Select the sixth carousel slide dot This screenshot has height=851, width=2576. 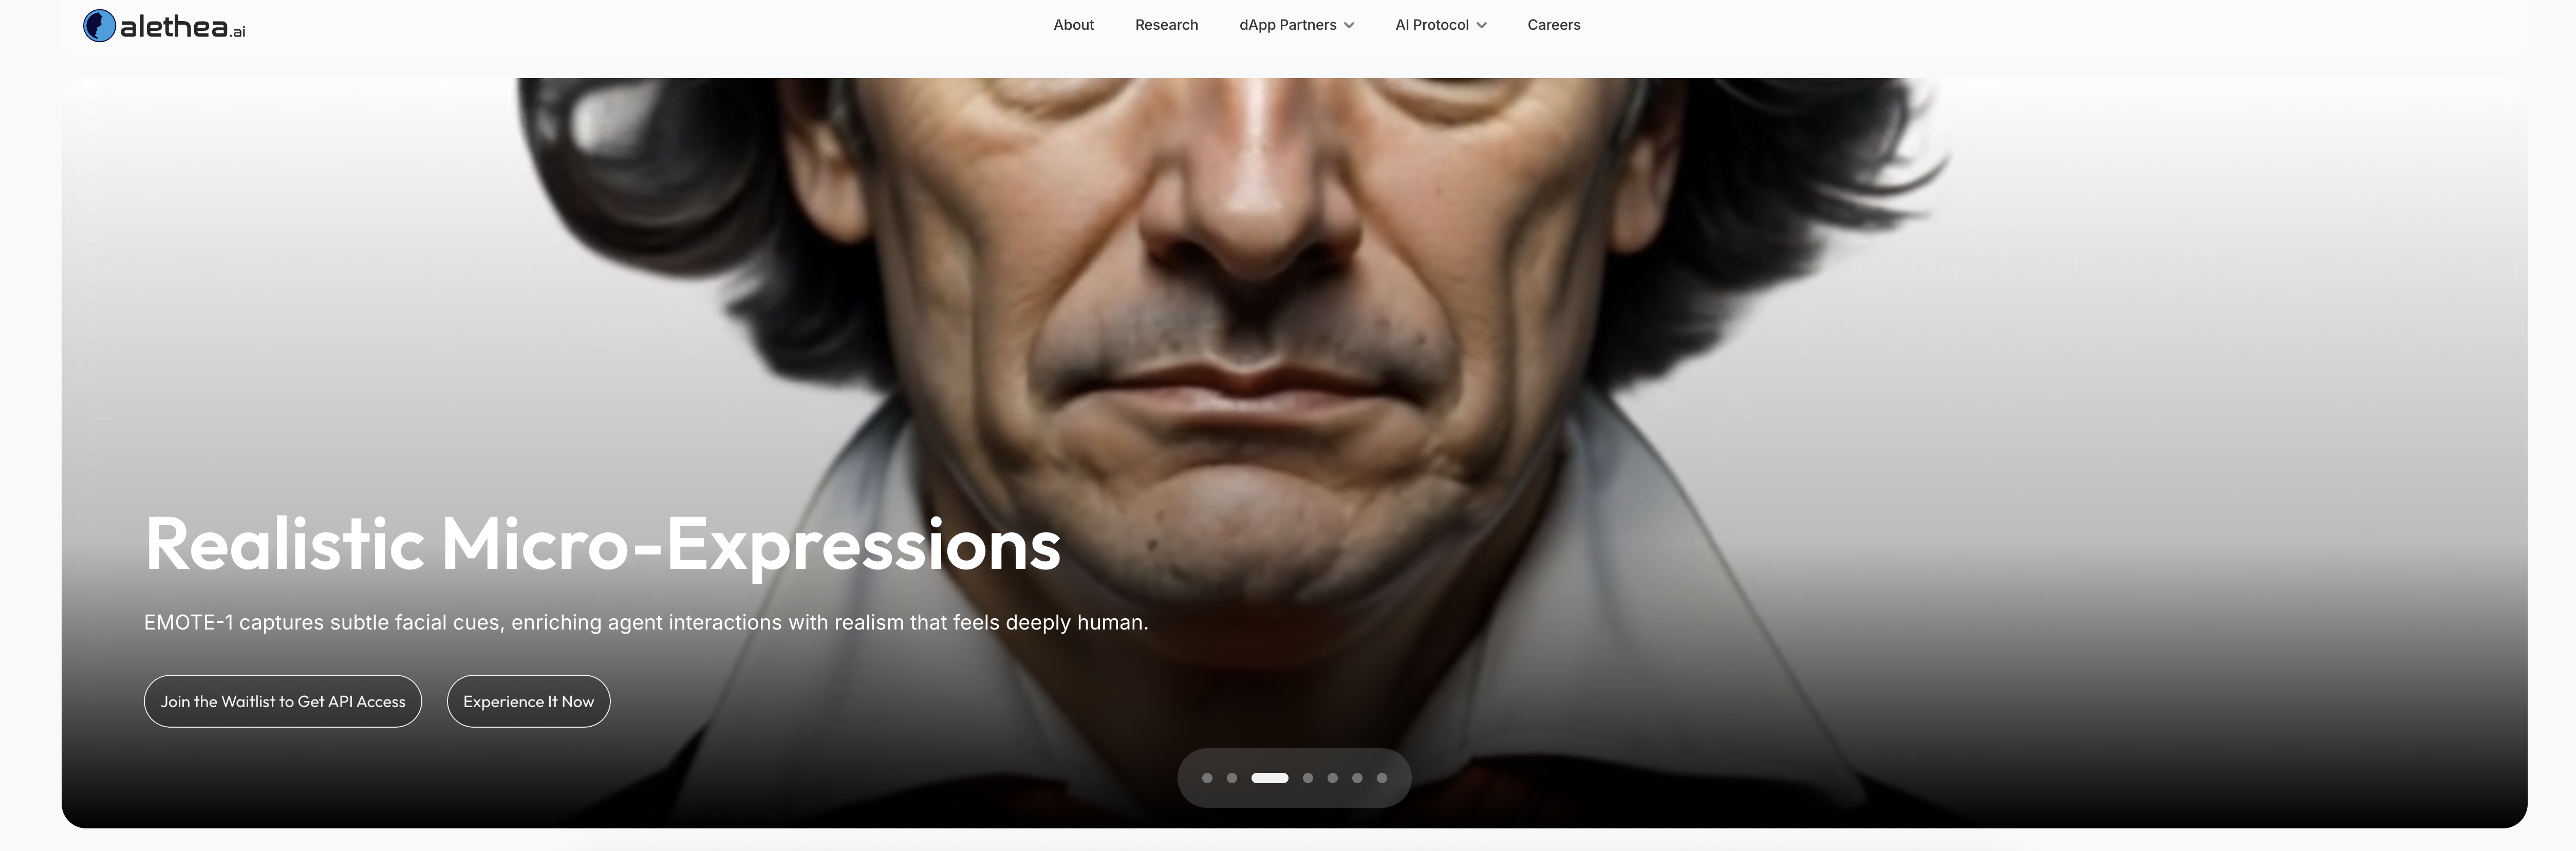pyautogui.click(x=1357, y=778)
